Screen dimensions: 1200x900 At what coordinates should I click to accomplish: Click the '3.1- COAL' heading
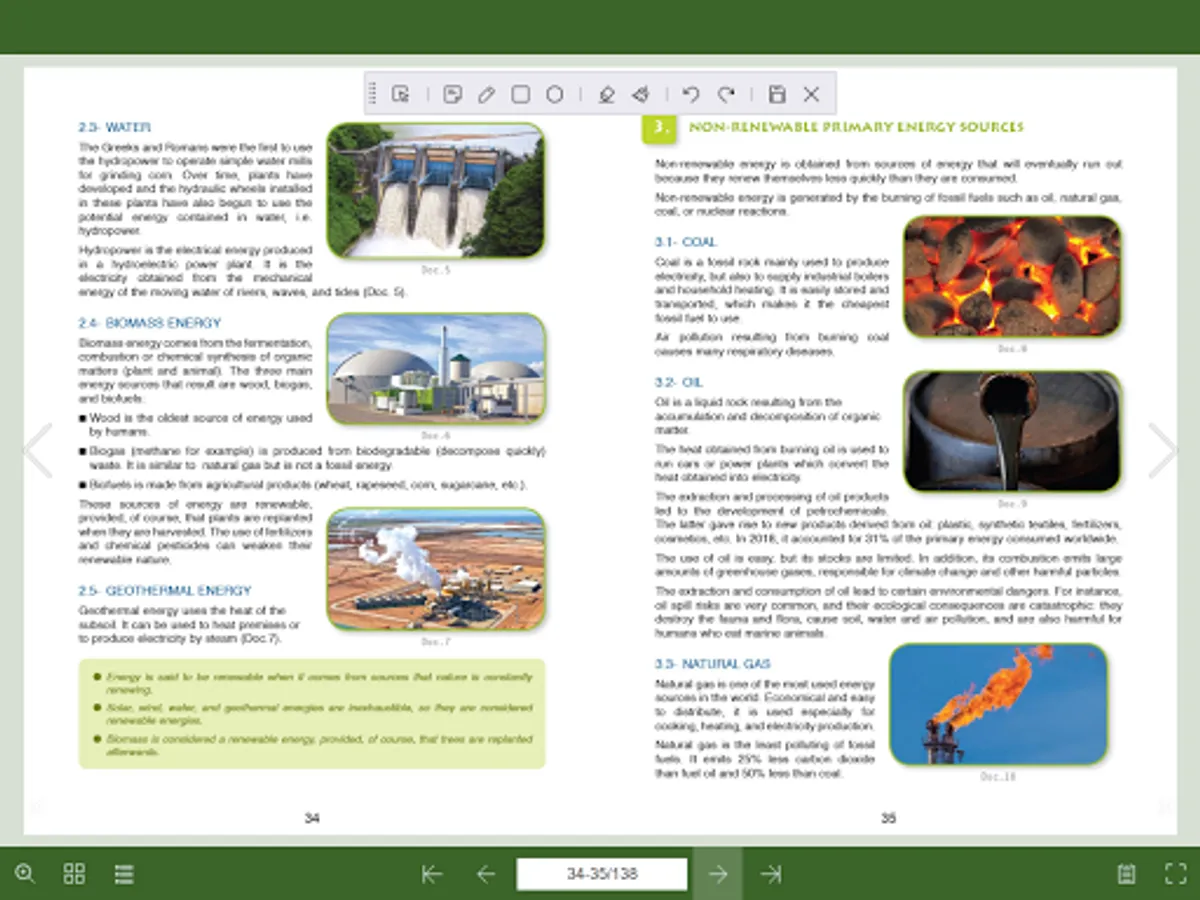point(686,242)
